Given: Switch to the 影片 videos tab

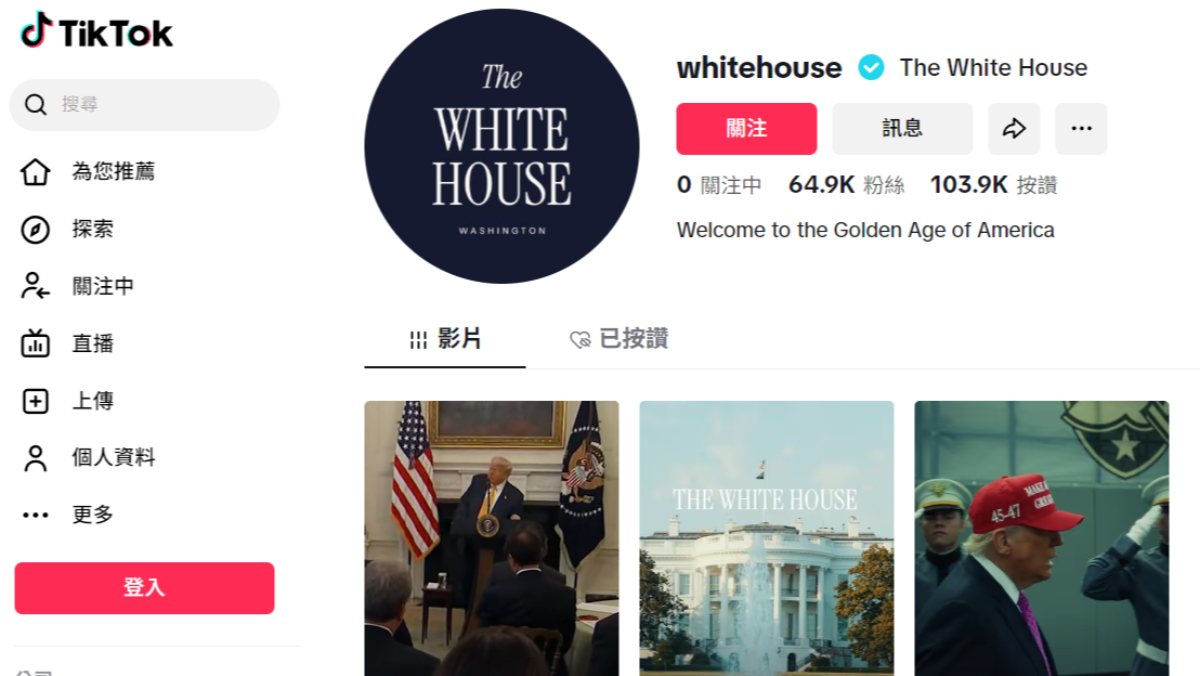Looking at the screenshot, I should pos(445,339).
